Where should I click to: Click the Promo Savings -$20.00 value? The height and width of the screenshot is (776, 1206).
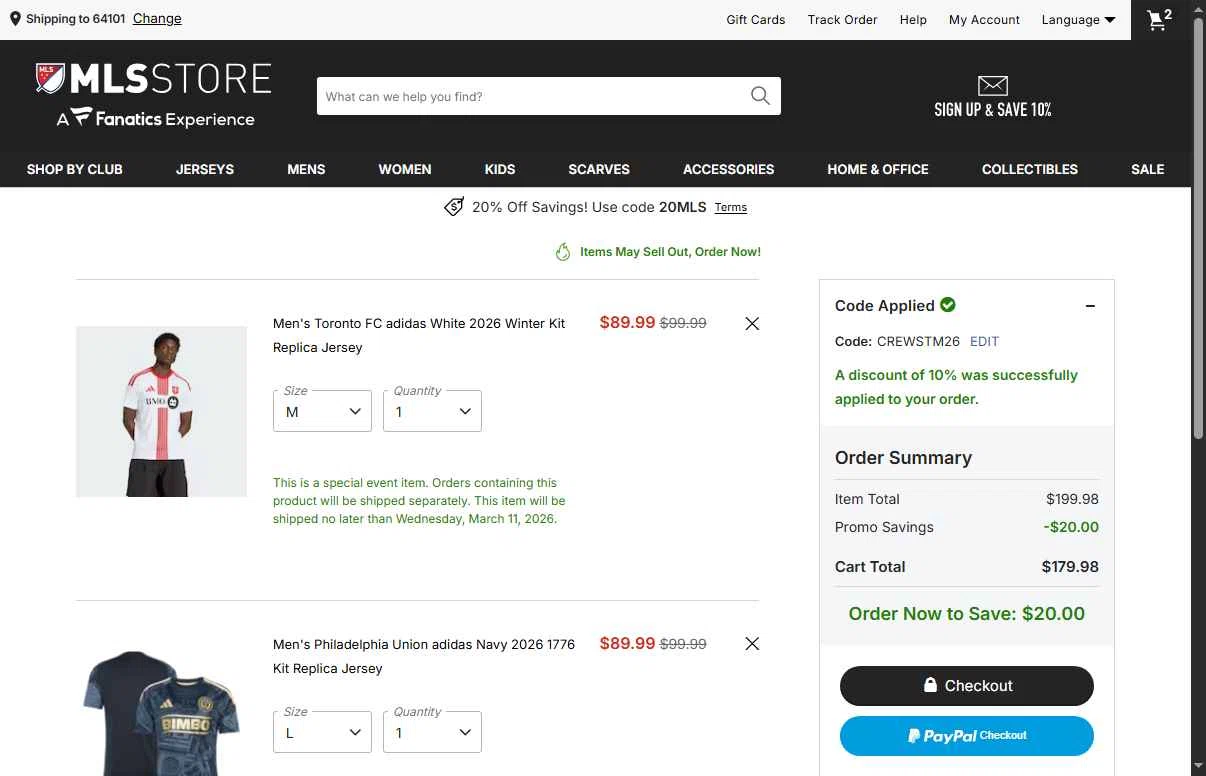pyautogui.click(x=1071, y=527)
